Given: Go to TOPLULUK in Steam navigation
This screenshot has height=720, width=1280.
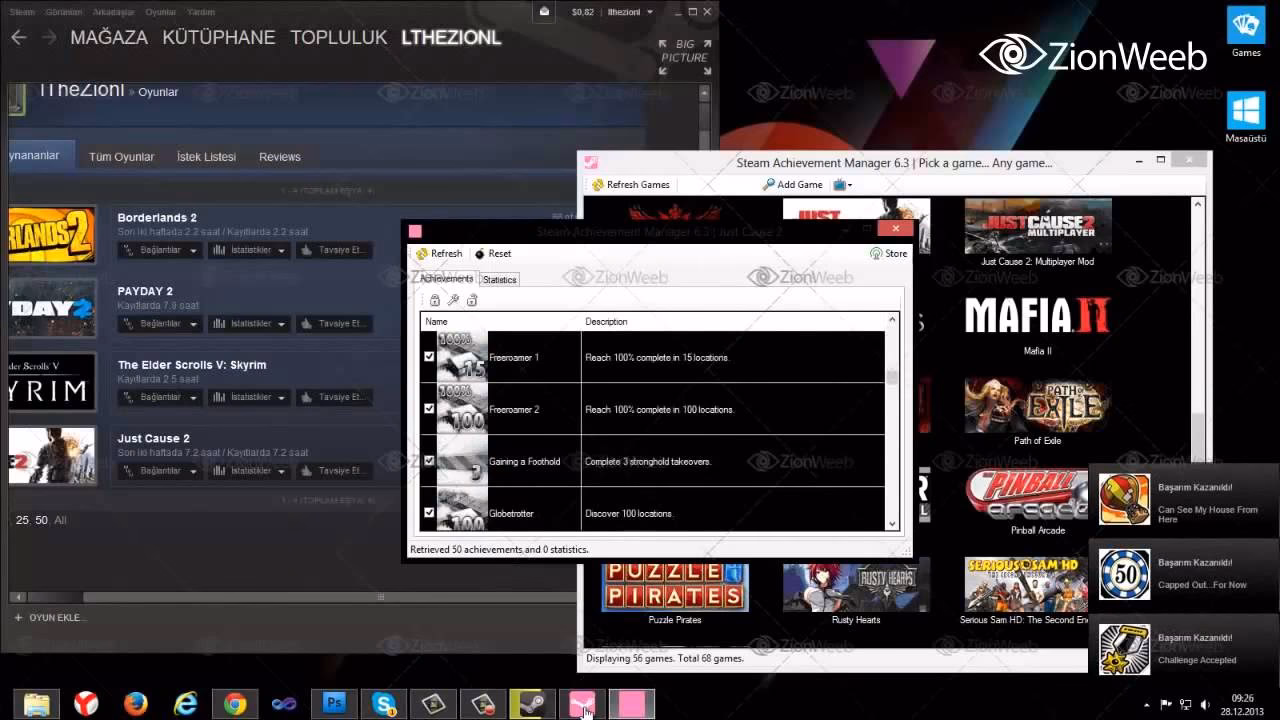Looking at the screenshot, I should point(339,38).
